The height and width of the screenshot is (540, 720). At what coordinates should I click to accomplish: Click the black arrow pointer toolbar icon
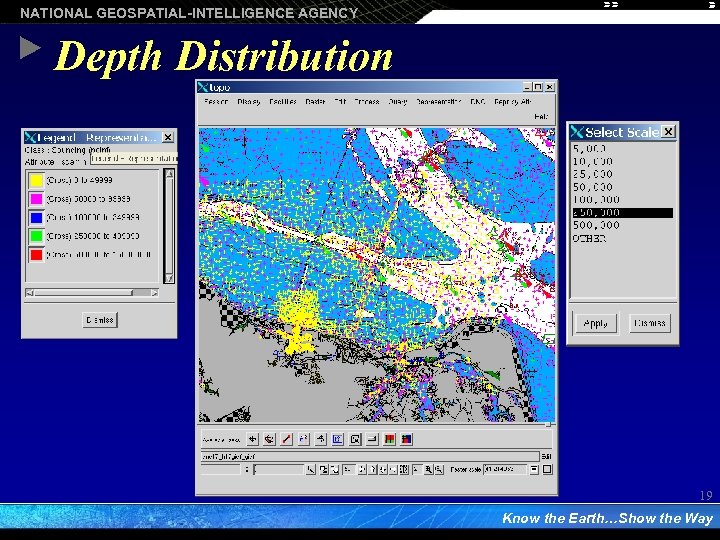click(321, 439)
